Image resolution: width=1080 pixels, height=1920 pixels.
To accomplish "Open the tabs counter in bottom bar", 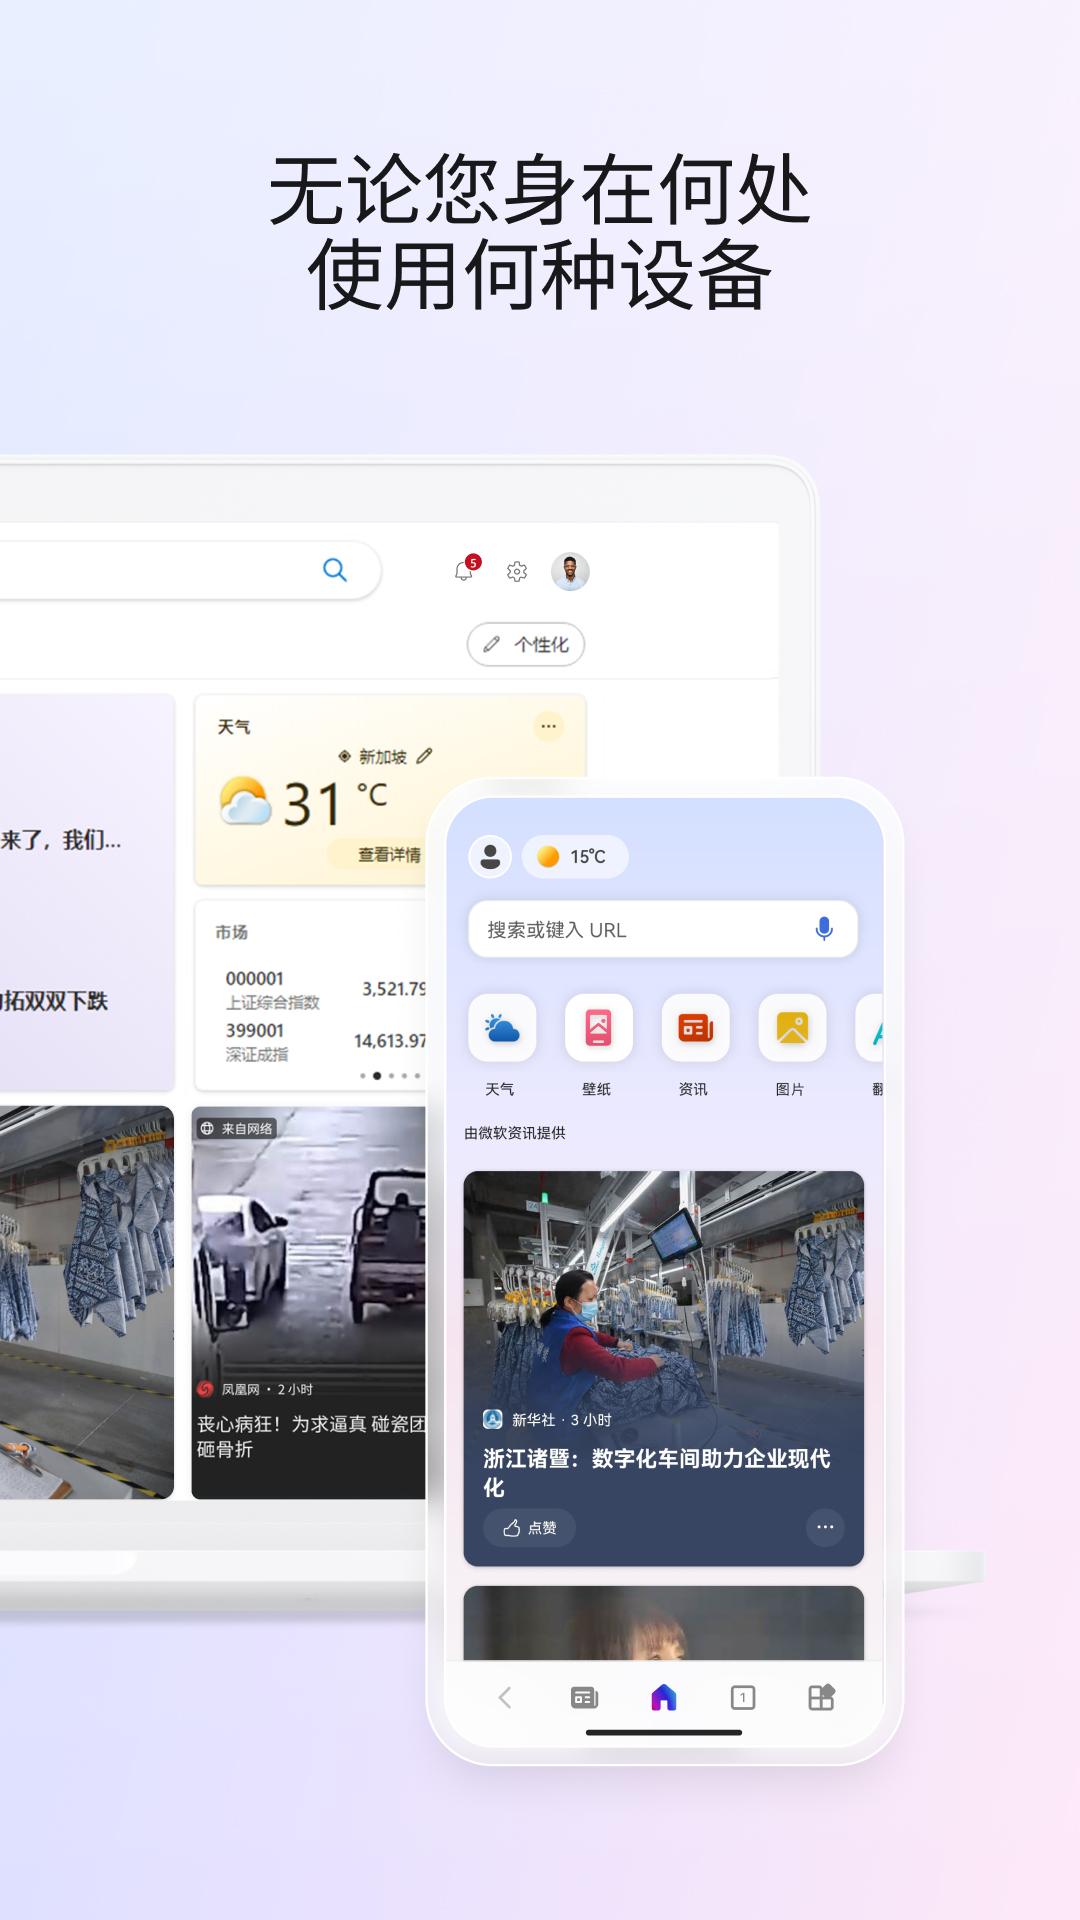I will pos(743,1697).
